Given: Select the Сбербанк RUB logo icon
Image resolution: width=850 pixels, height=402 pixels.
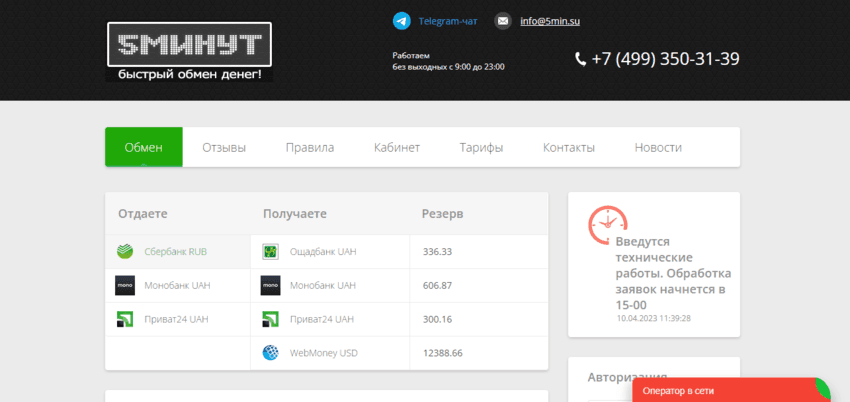Looking at the screenshot, I should pyautogui.click(x=125, y=251).
